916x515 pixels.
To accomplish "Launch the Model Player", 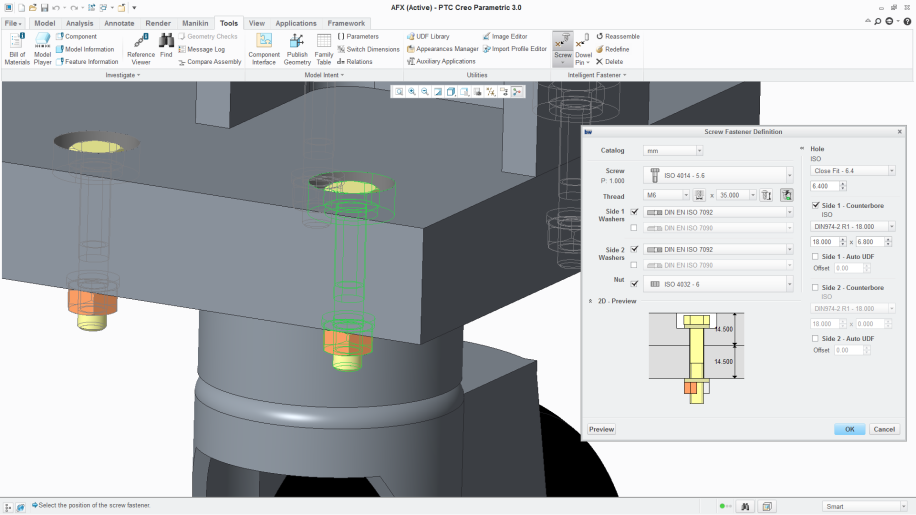I will click(x=43, y=48).
